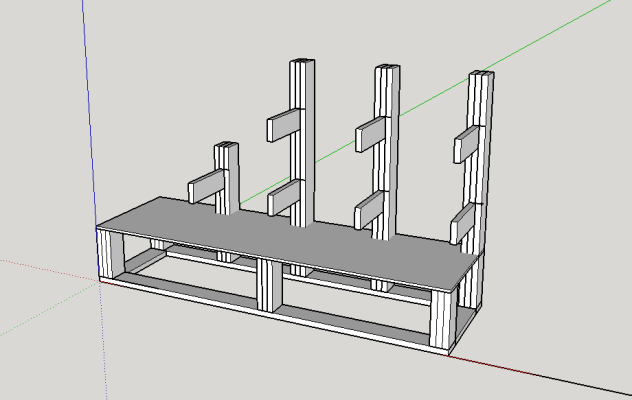Select the shortest upright post on the left
This screenshot has width=632, height=400.
pyautogui.click(x=227, y=179)
